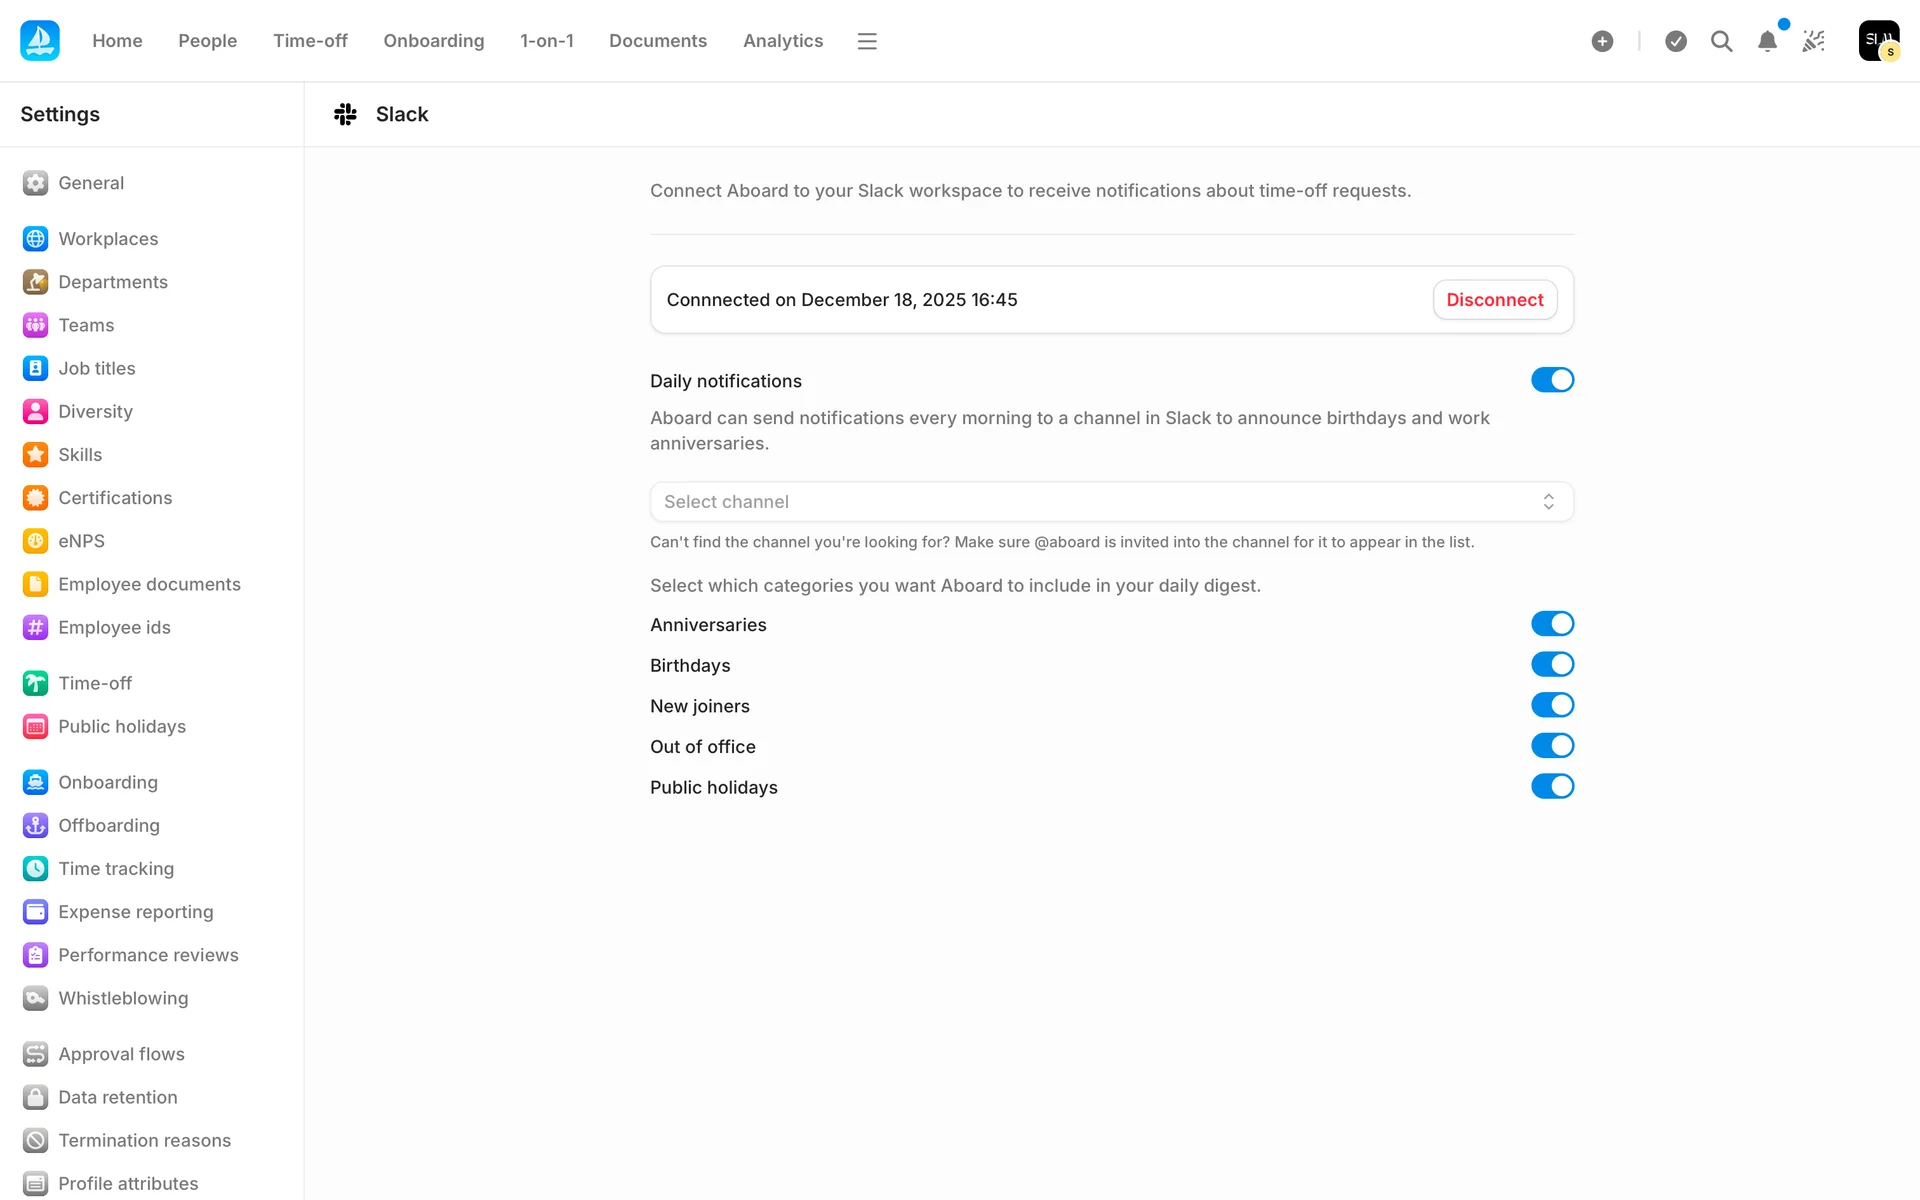The height and width of the screenshot is (1200, 1920).
Task: Click the Aboard sailboat logo
Action: (x=40, y=41)
